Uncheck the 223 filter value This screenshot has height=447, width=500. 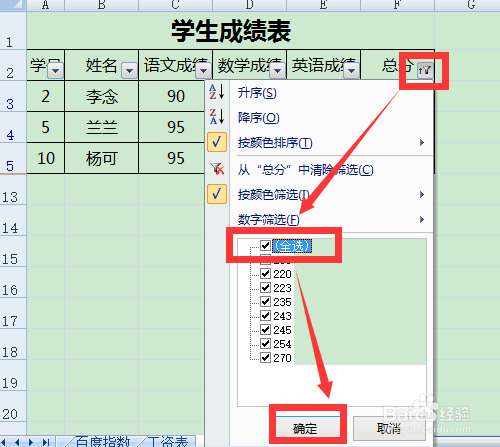click(265, 288)
